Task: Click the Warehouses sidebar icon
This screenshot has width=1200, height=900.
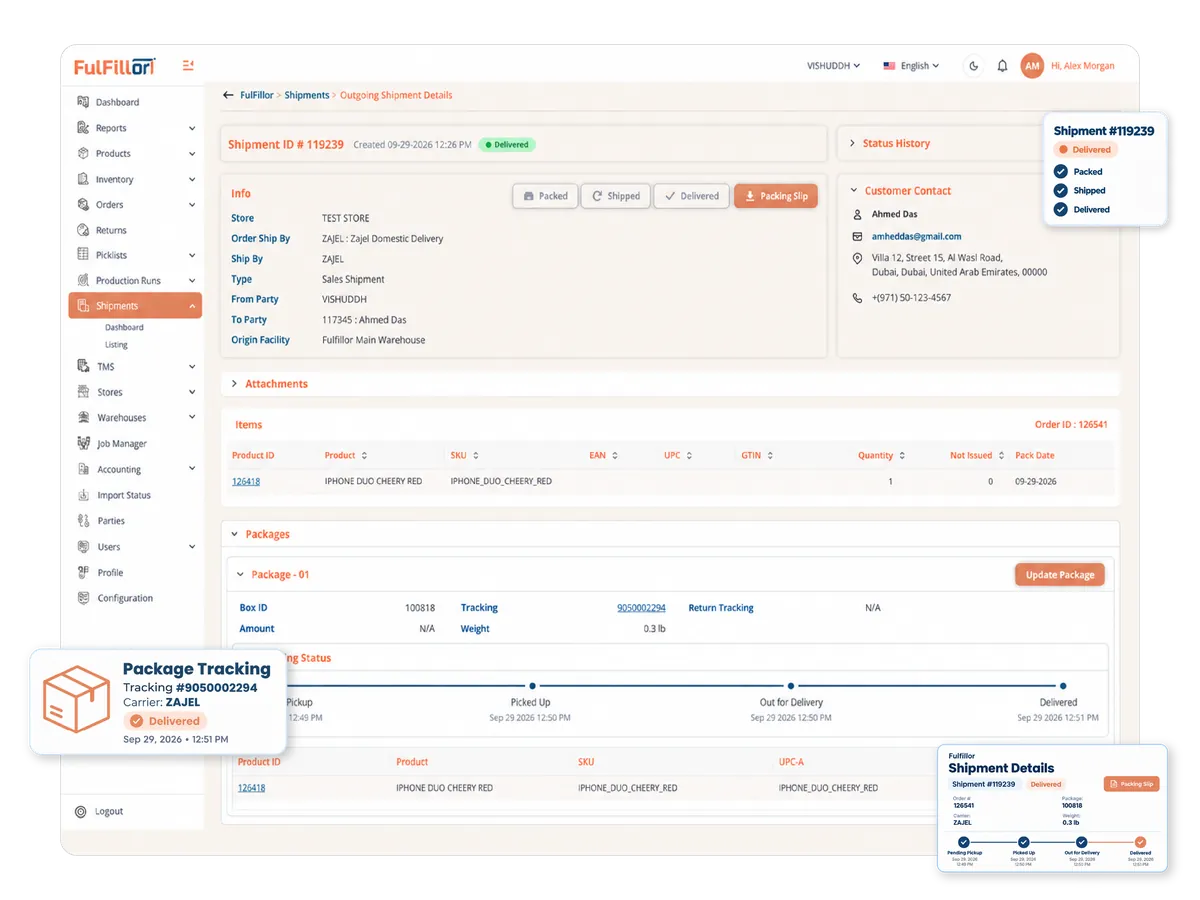Action: click(x=83, y=417)
